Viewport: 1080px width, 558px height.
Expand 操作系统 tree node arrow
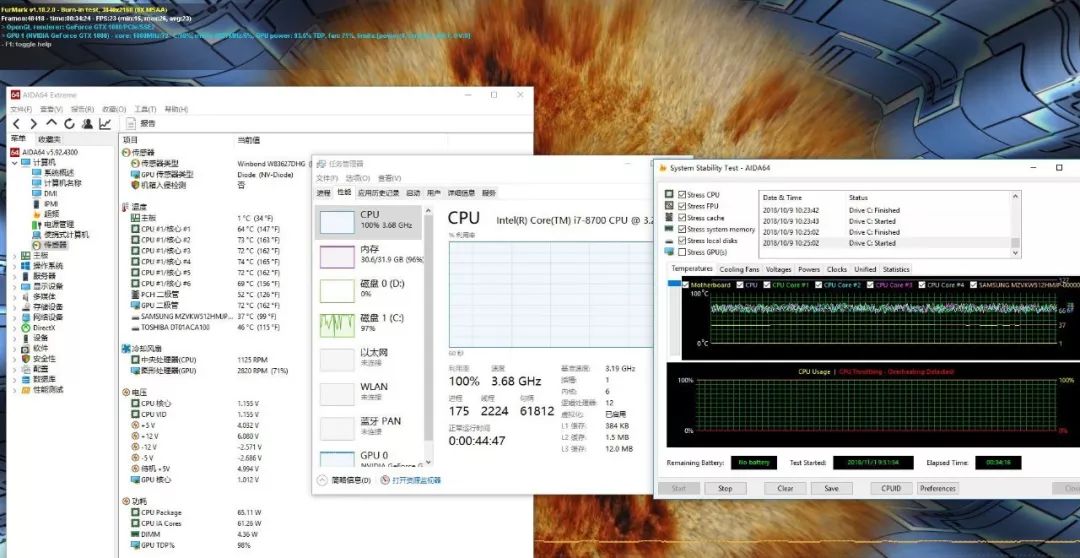coord(15,266)
